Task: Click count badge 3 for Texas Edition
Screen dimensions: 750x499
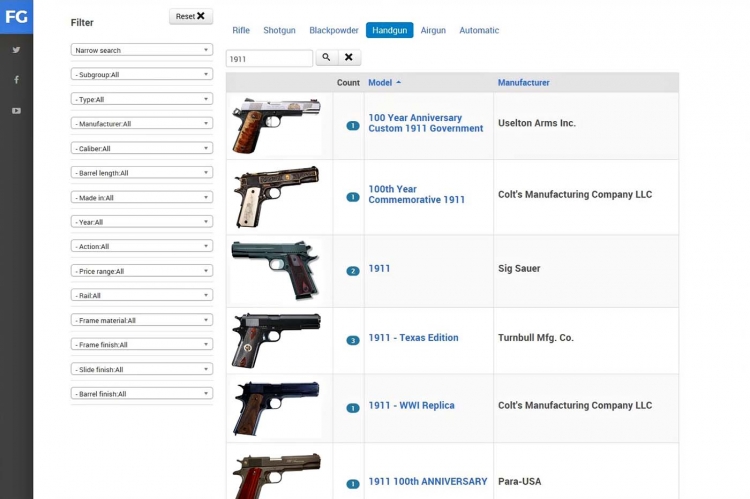Action: (x=353, y=341)
